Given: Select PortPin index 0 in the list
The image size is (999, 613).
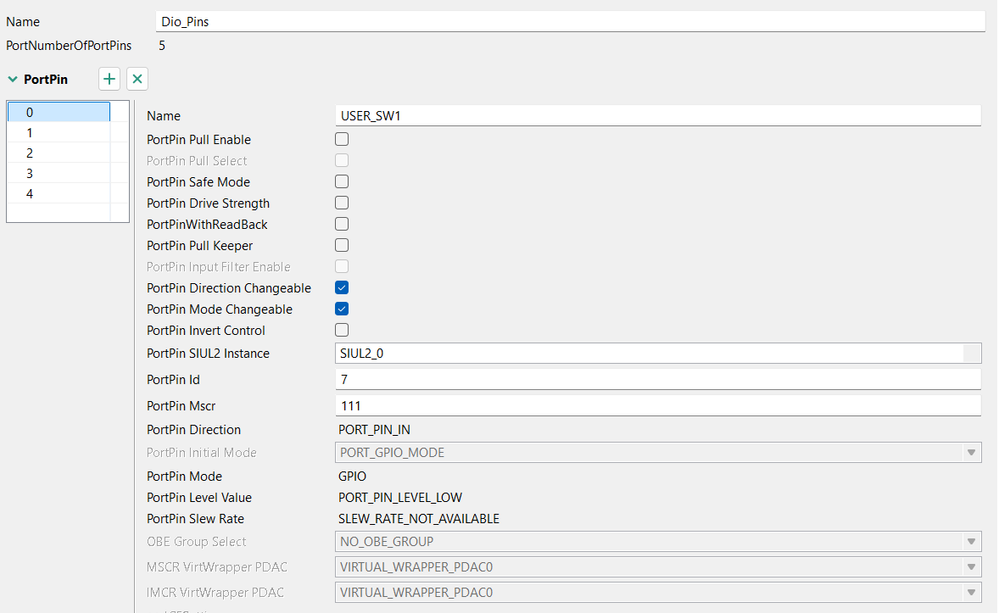Looking at the screenshot, I should coord(58,112).
